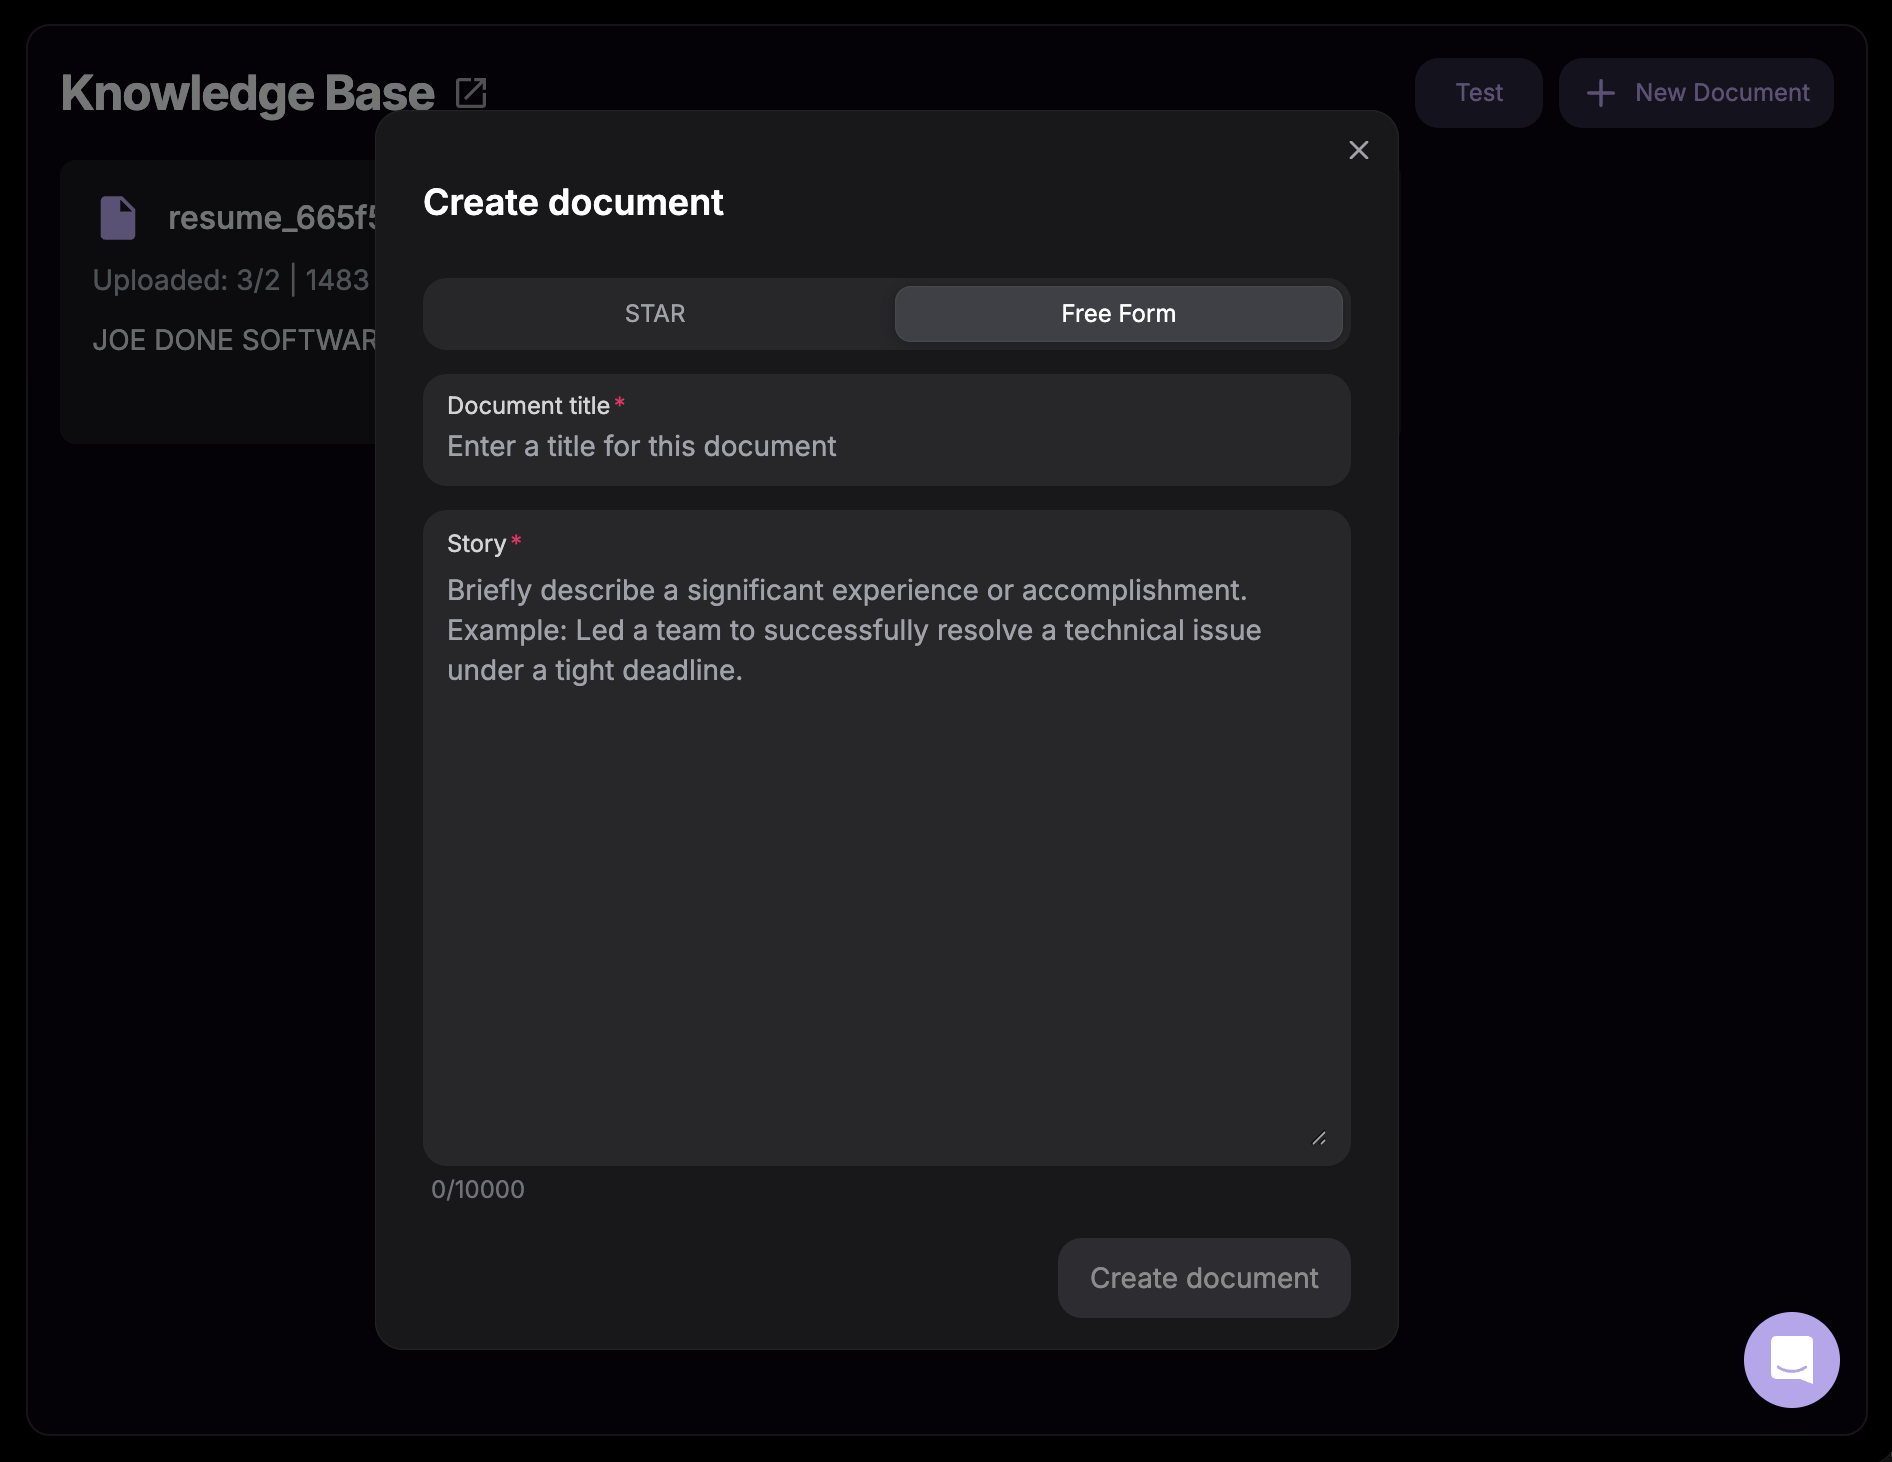Click the X to close Create document dialog

coord(1358,150)
